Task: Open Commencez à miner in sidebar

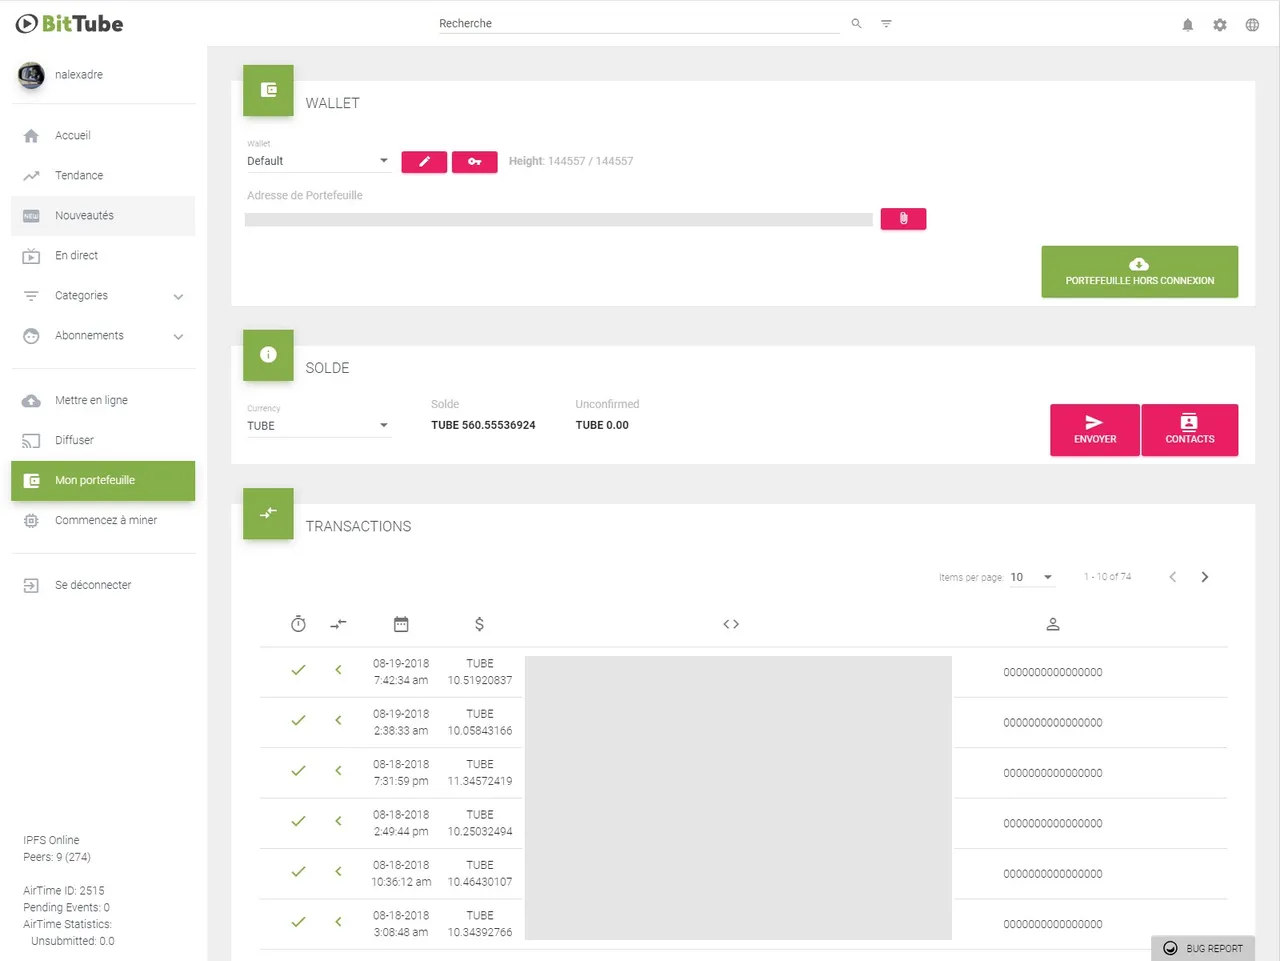Action: pos(103,521)
